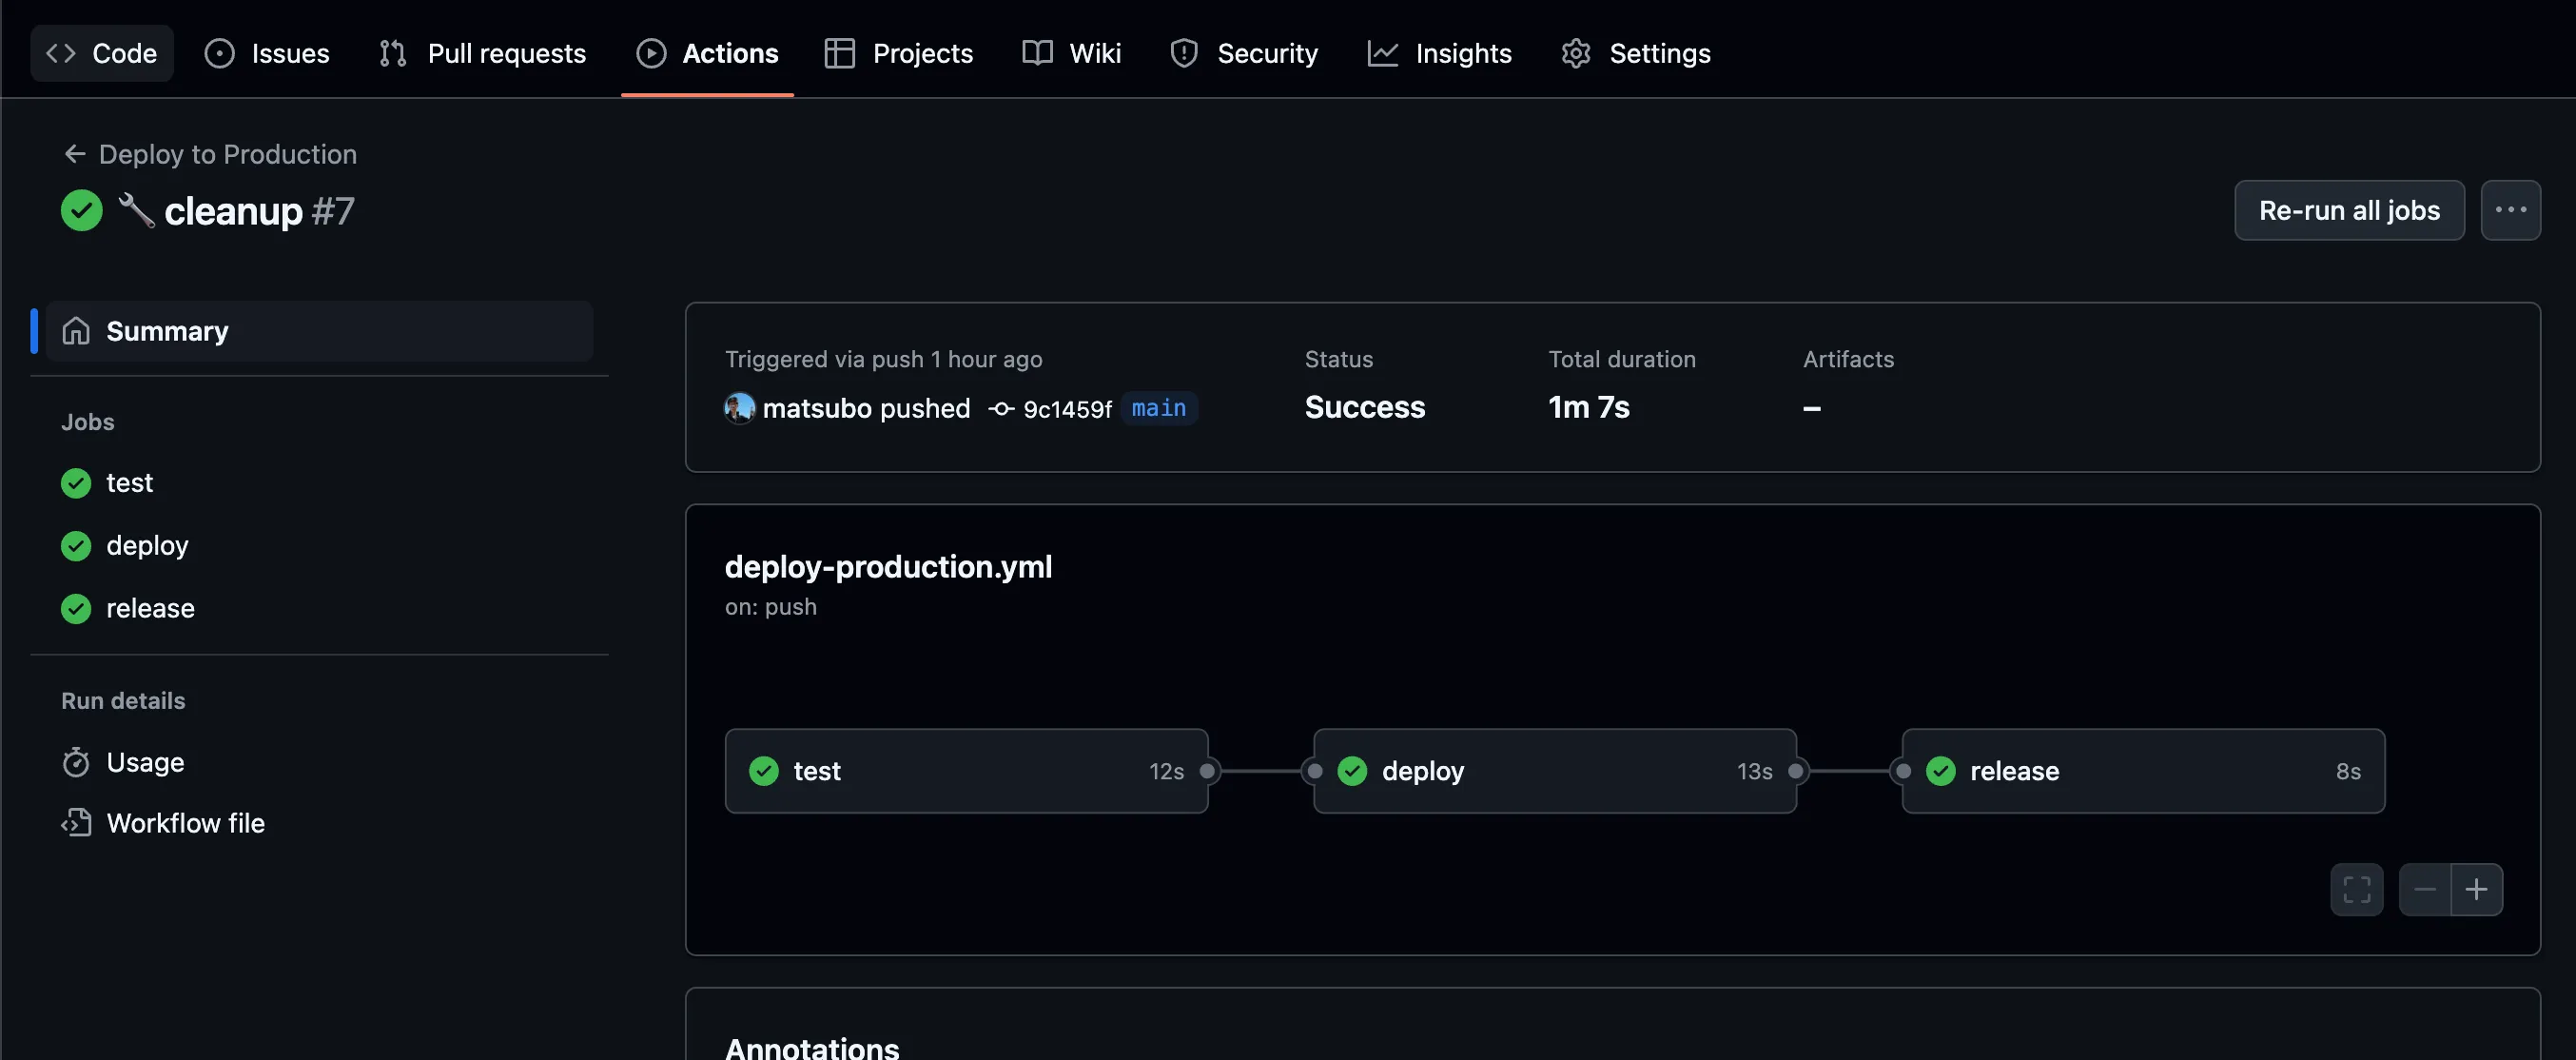This screenshot has height=1060, width=2576.
Task: Click the main branch label
Action: (x=1158, y=408)
